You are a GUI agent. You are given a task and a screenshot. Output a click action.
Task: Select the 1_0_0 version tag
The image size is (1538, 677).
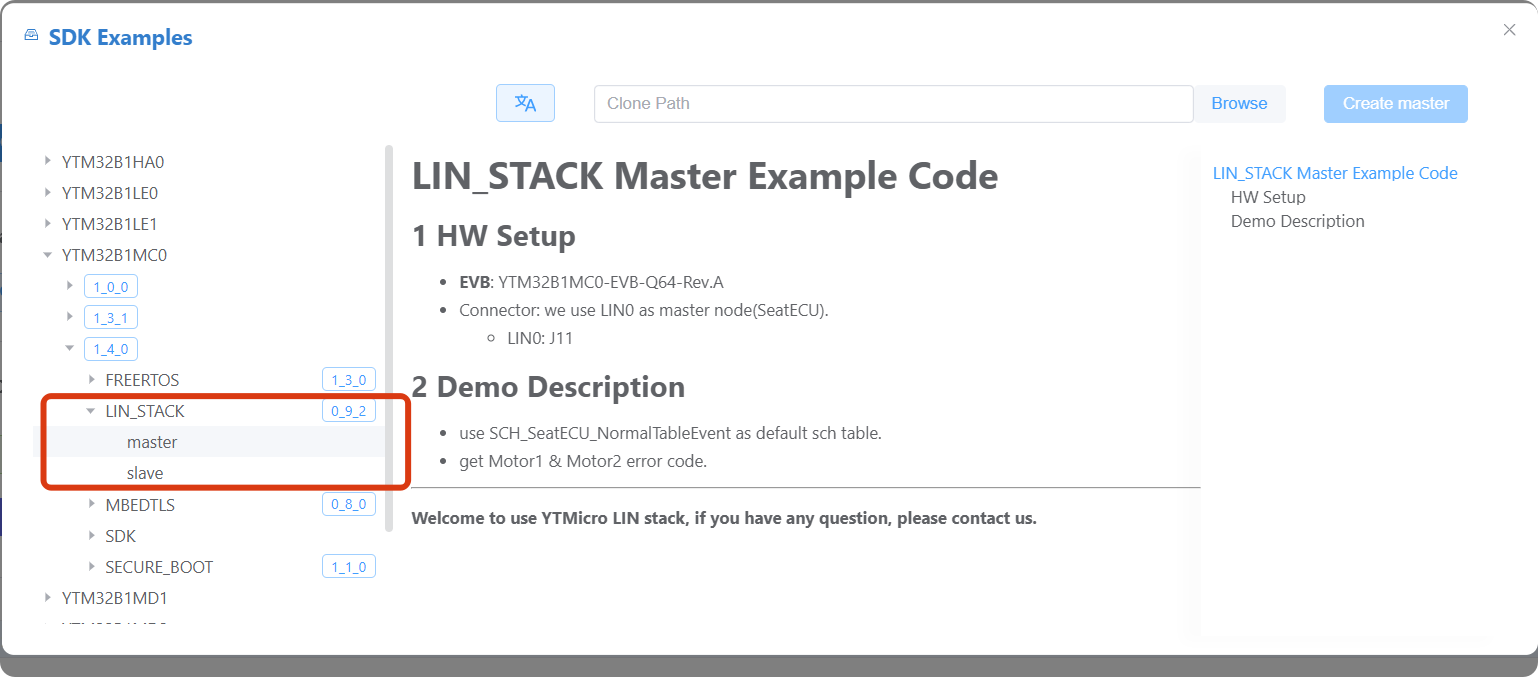111,287
